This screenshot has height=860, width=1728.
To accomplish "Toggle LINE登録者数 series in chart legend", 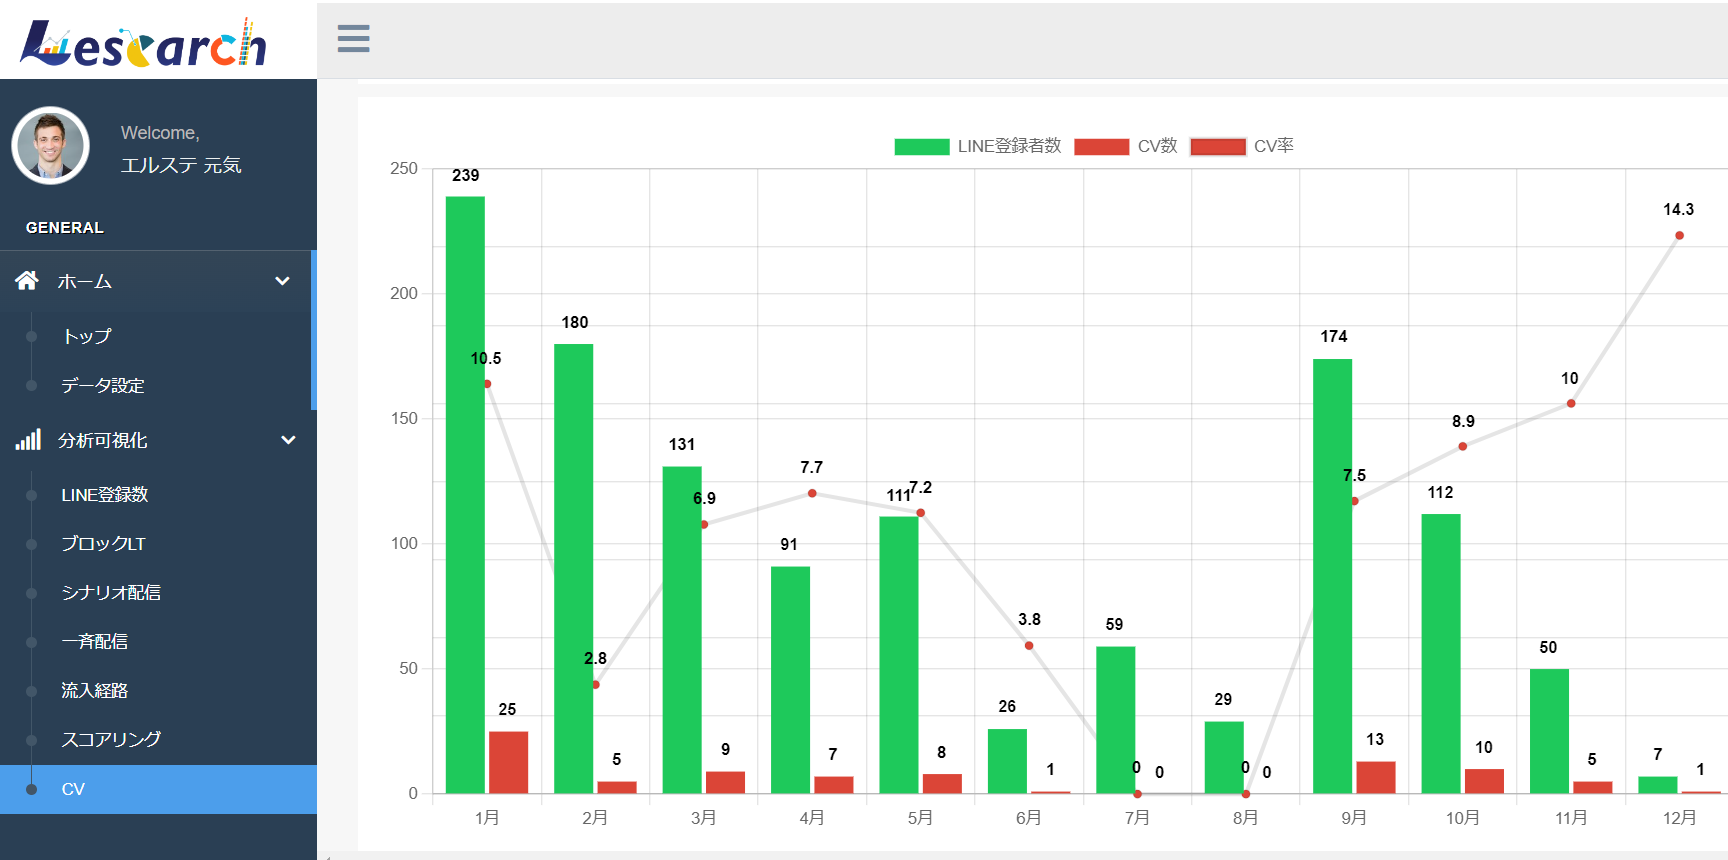I will tap(977, 146).
